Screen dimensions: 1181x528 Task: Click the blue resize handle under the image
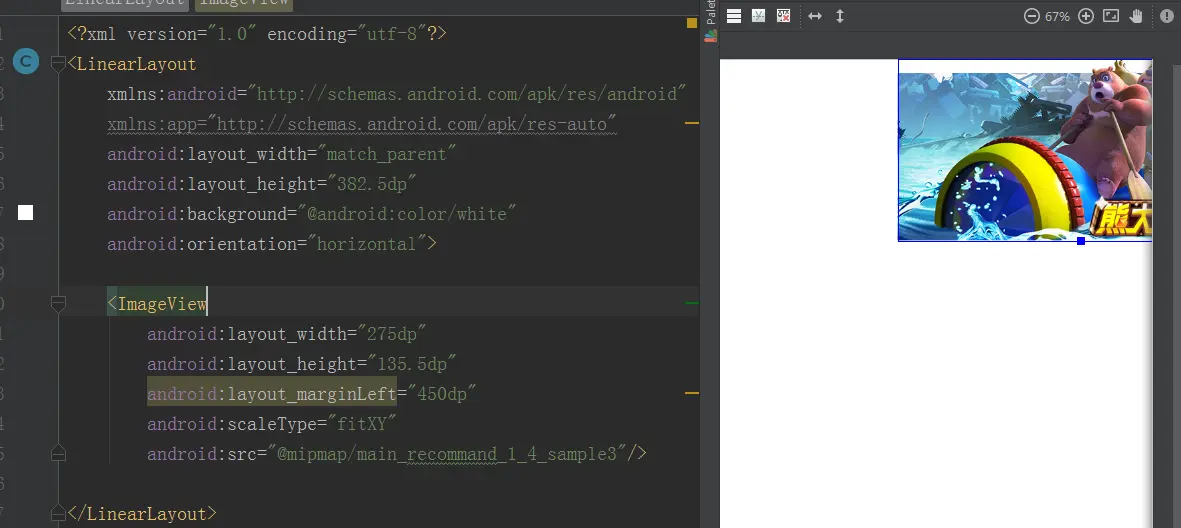1081,241
